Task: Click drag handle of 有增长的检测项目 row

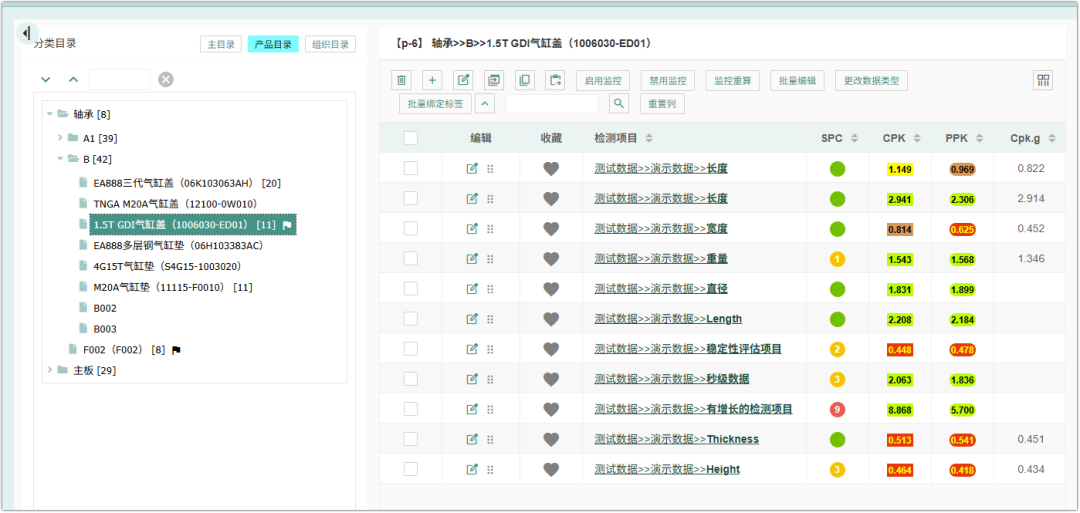Action: click(x=490, y=409)
